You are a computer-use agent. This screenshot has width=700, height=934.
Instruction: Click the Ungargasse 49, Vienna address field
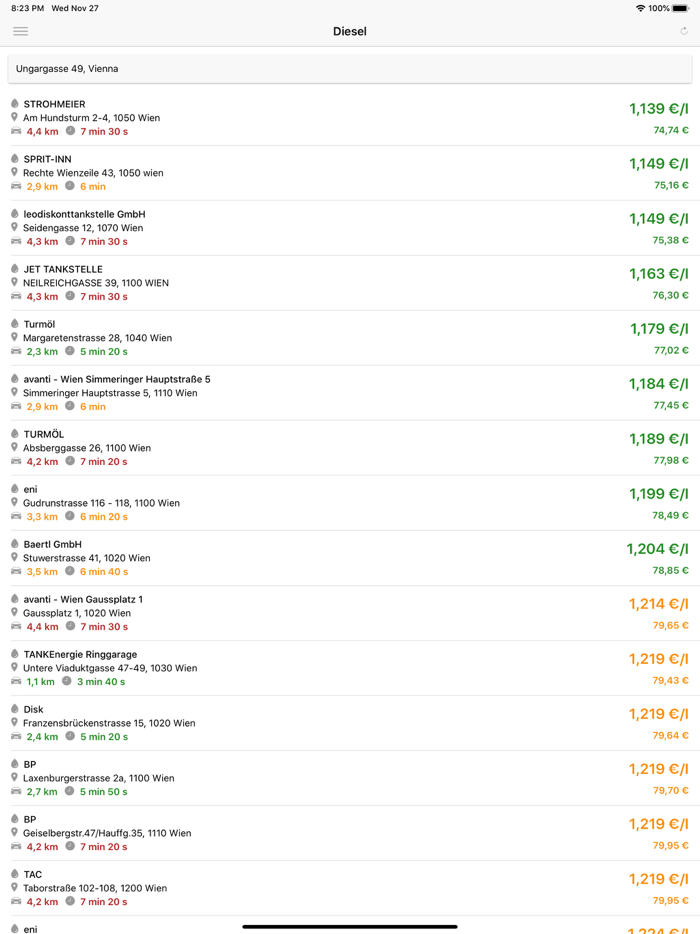350,69
